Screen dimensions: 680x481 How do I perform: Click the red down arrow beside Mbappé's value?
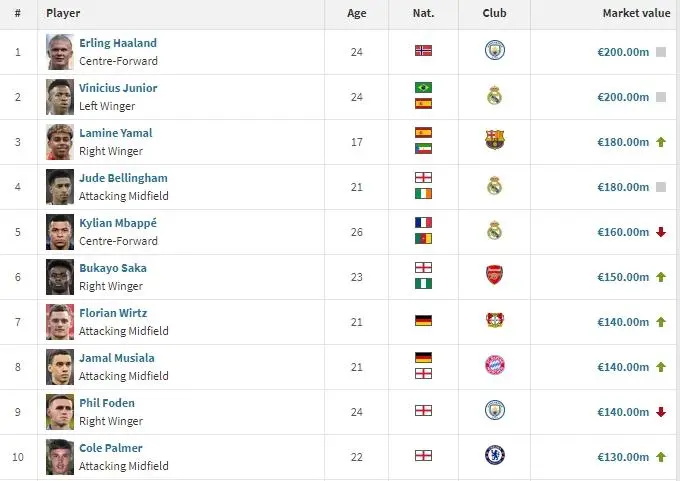660,232
